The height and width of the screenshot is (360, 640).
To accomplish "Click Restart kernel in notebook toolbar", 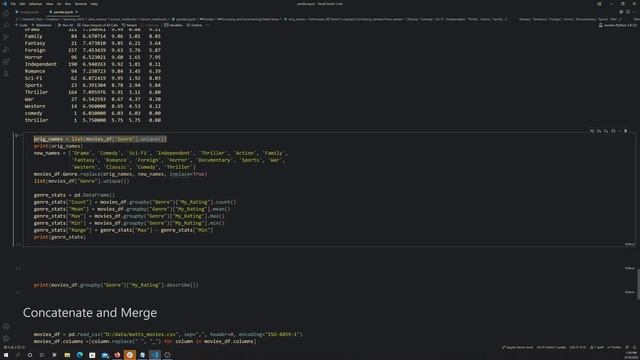I will tap(129, 25).
